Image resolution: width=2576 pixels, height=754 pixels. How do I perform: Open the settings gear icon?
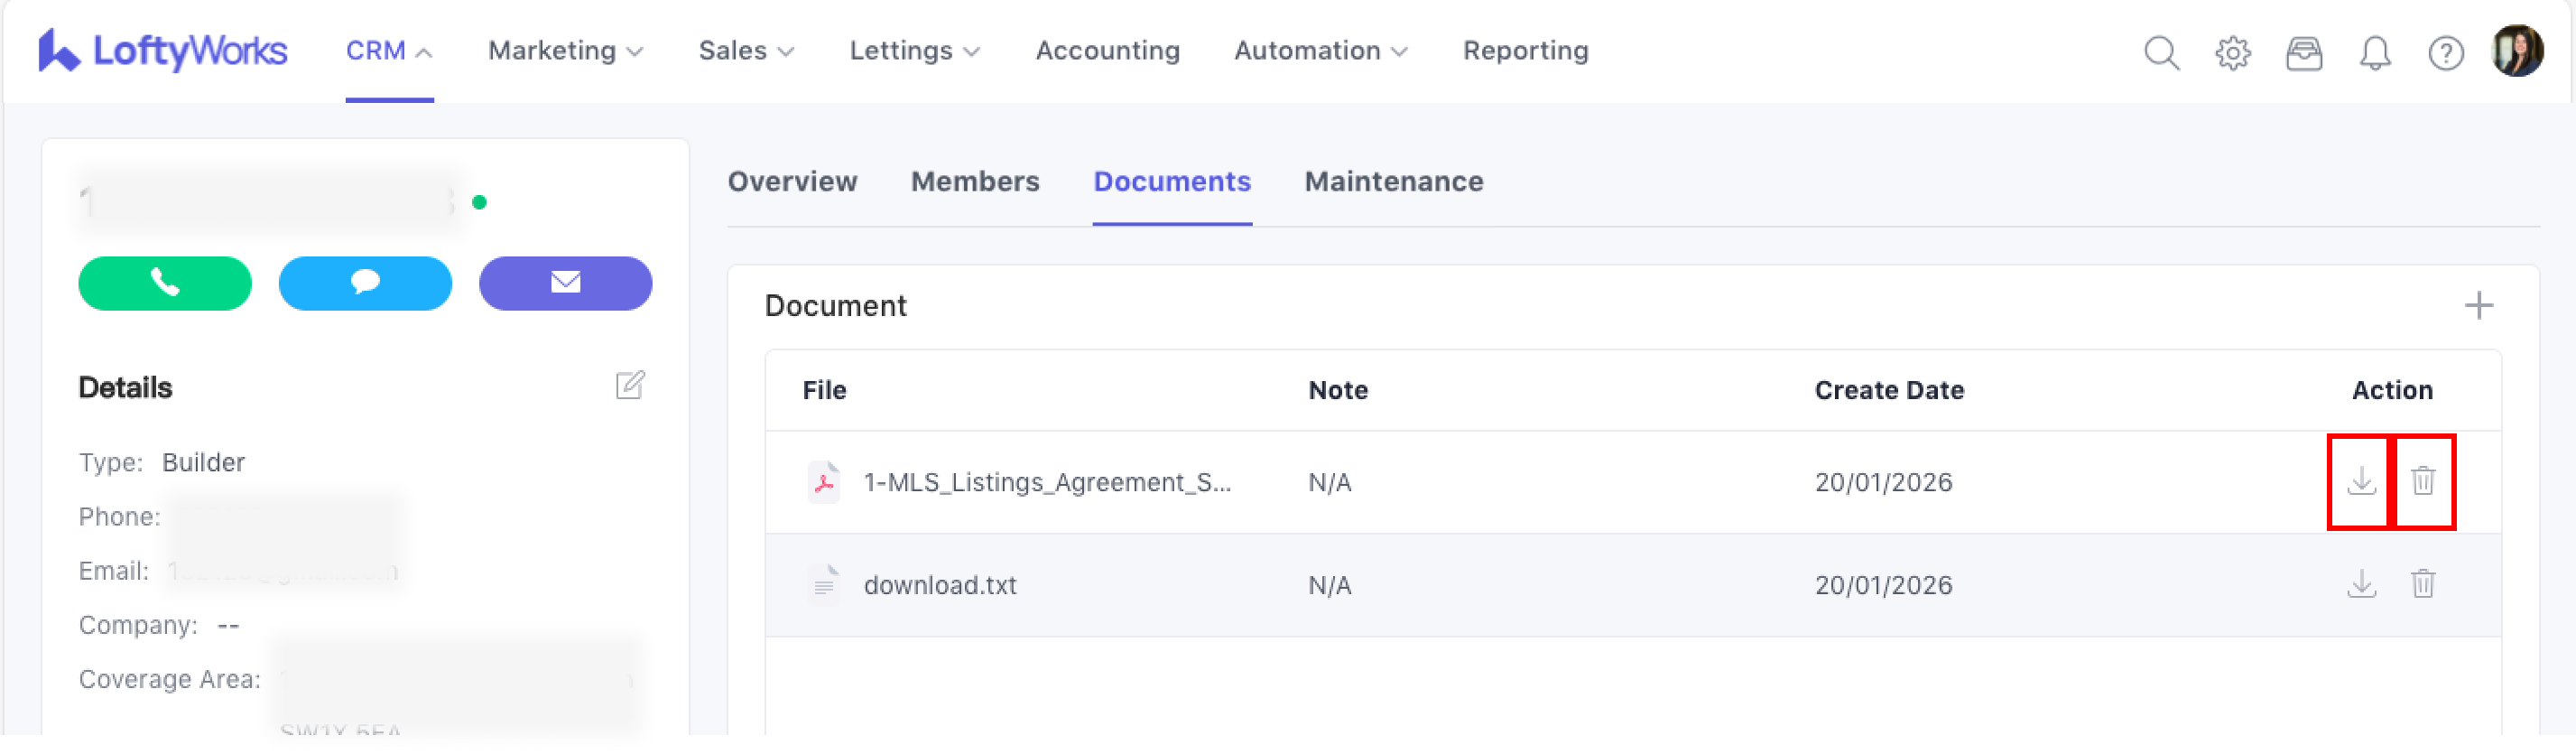point(2232,52)
